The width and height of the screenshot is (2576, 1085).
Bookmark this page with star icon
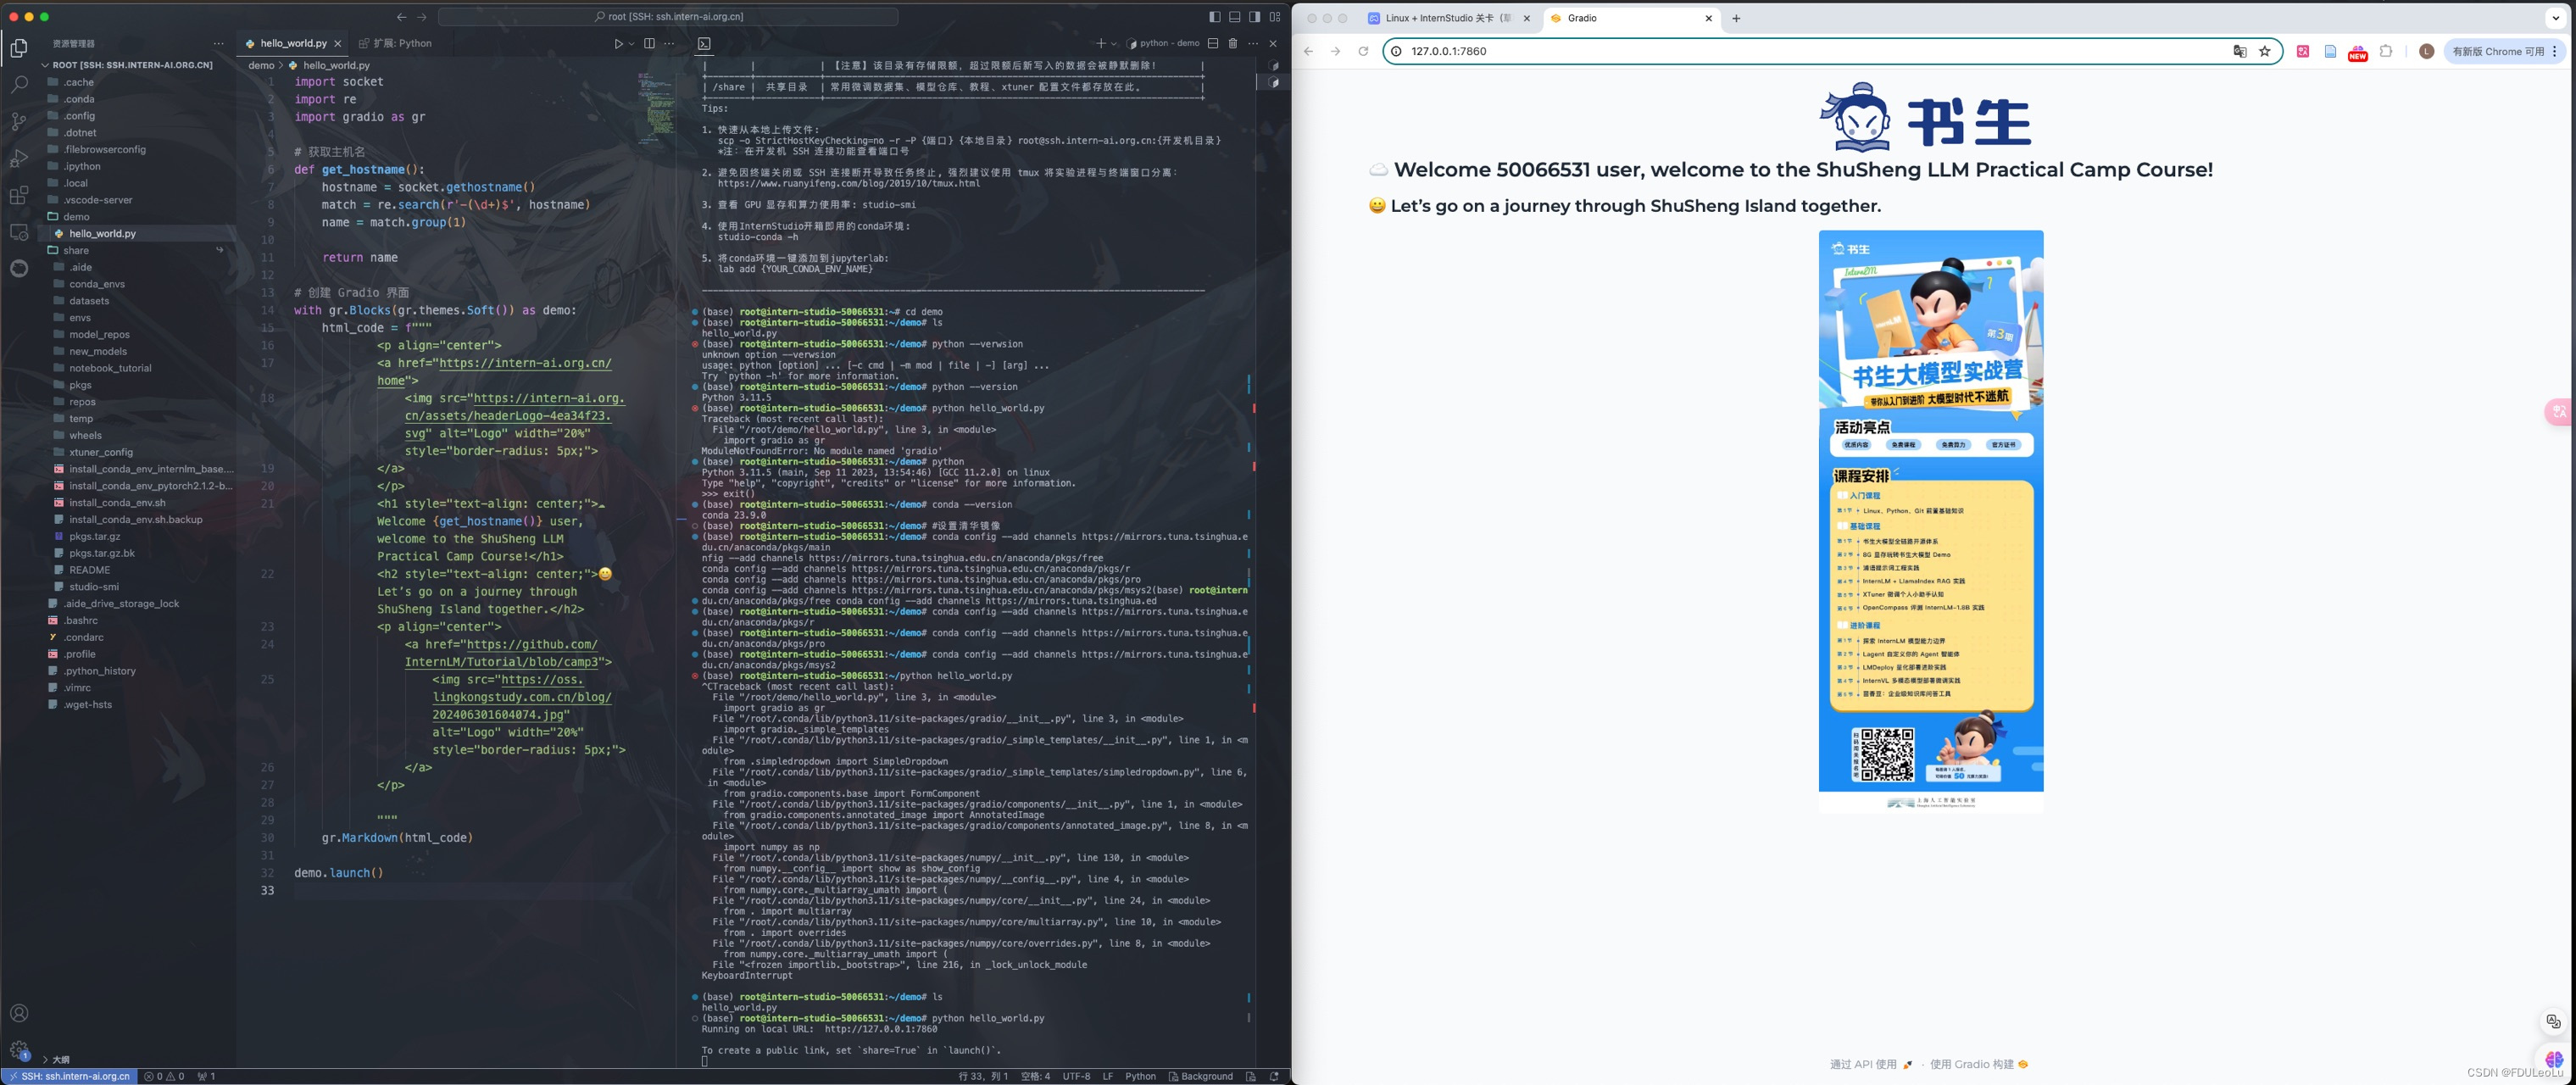pyautogui.click(x=2265, y=51)
